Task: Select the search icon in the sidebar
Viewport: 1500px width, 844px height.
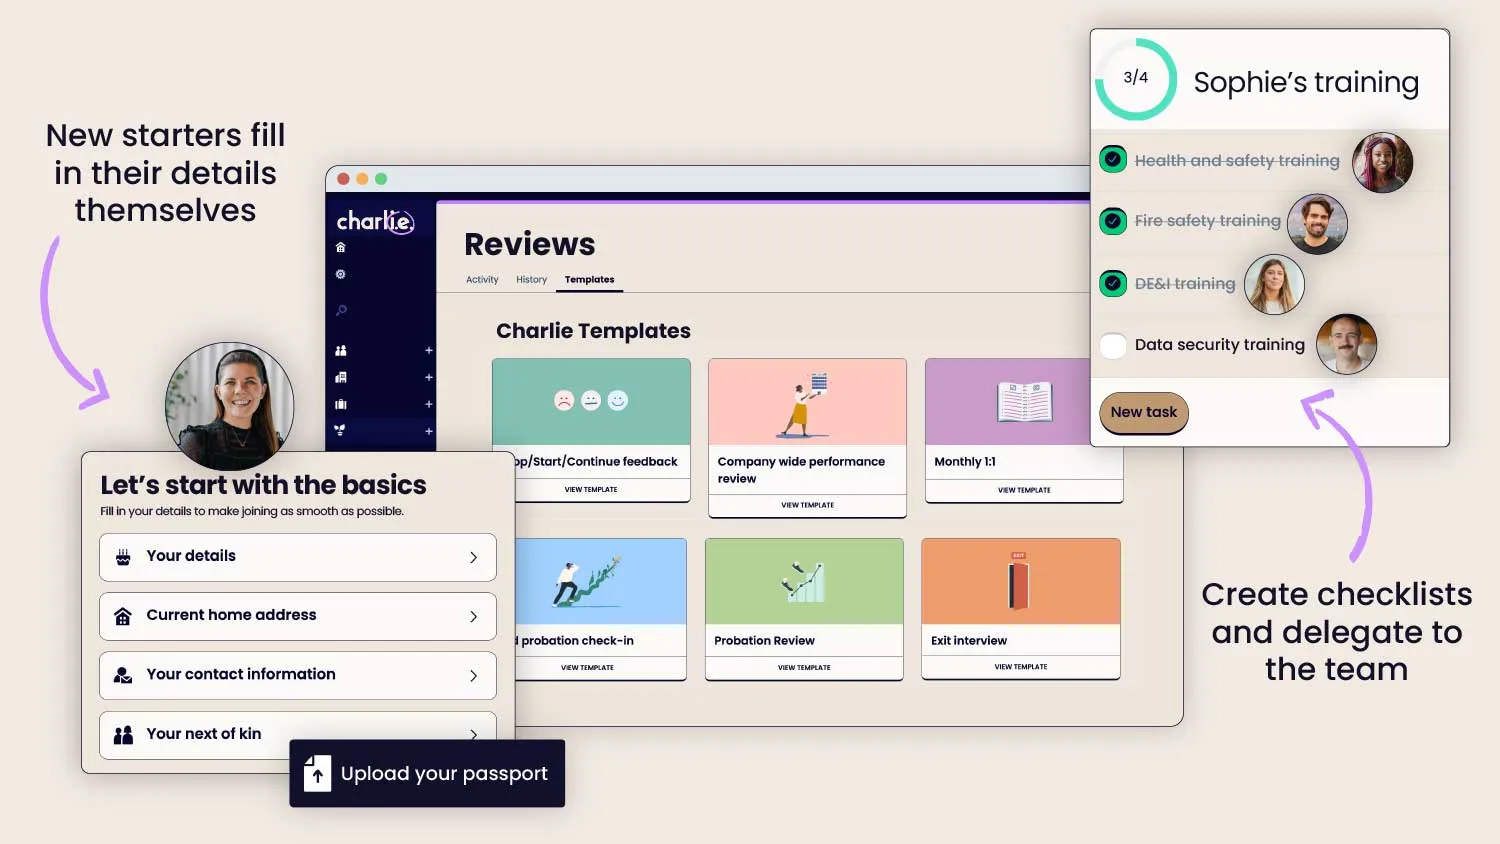Action: click(x=340, y=310)
